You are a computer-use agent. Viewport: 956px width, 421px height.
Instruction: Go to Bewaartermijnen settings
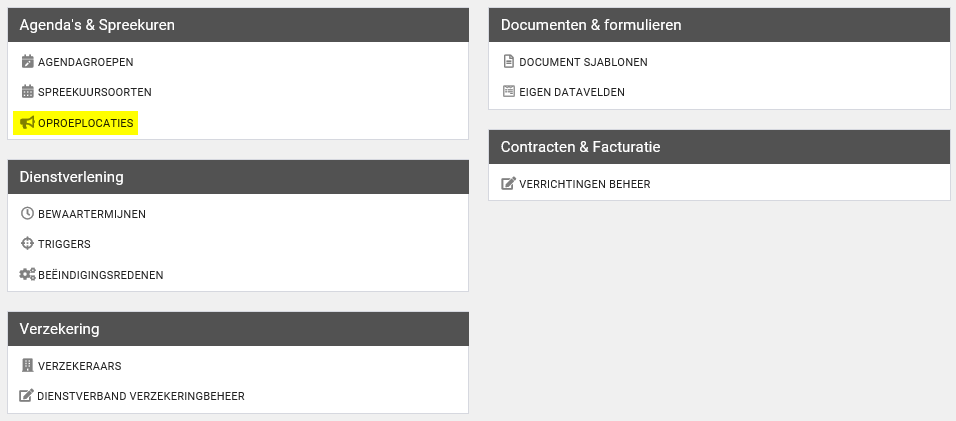click(92, 214)
